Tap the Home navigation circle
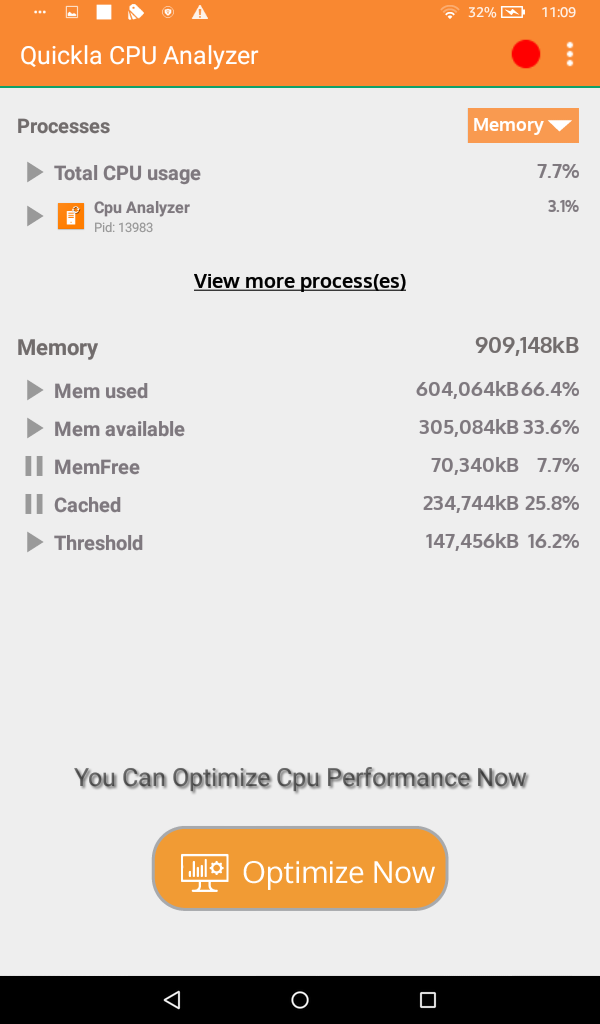The width and height of the screenshot is (600, 1024). pos(300,999)
